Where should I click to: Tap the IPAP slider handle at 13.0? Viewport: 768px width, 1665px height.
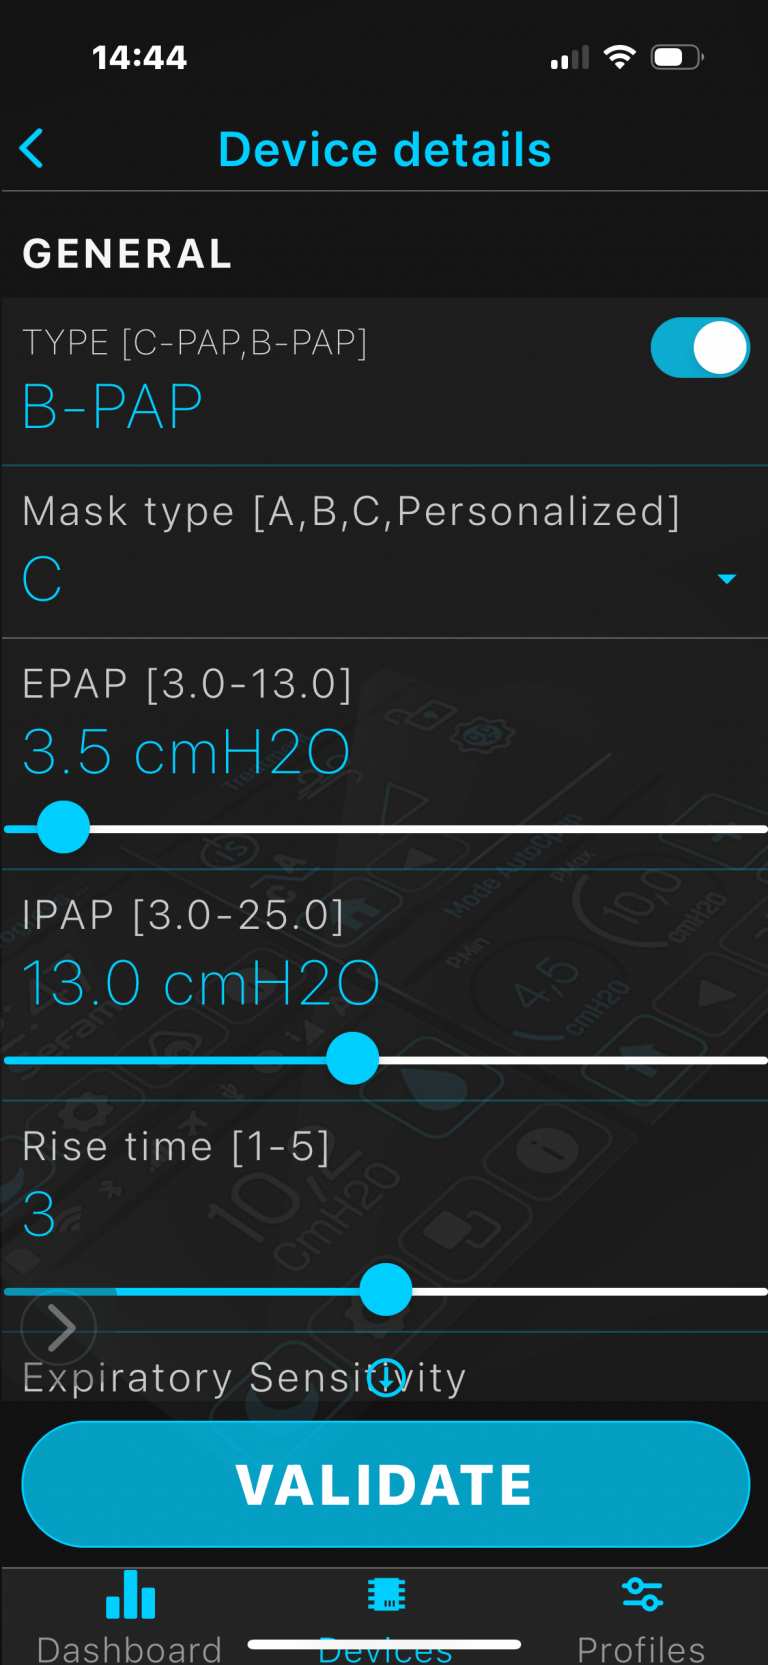tap(352, 1059)
